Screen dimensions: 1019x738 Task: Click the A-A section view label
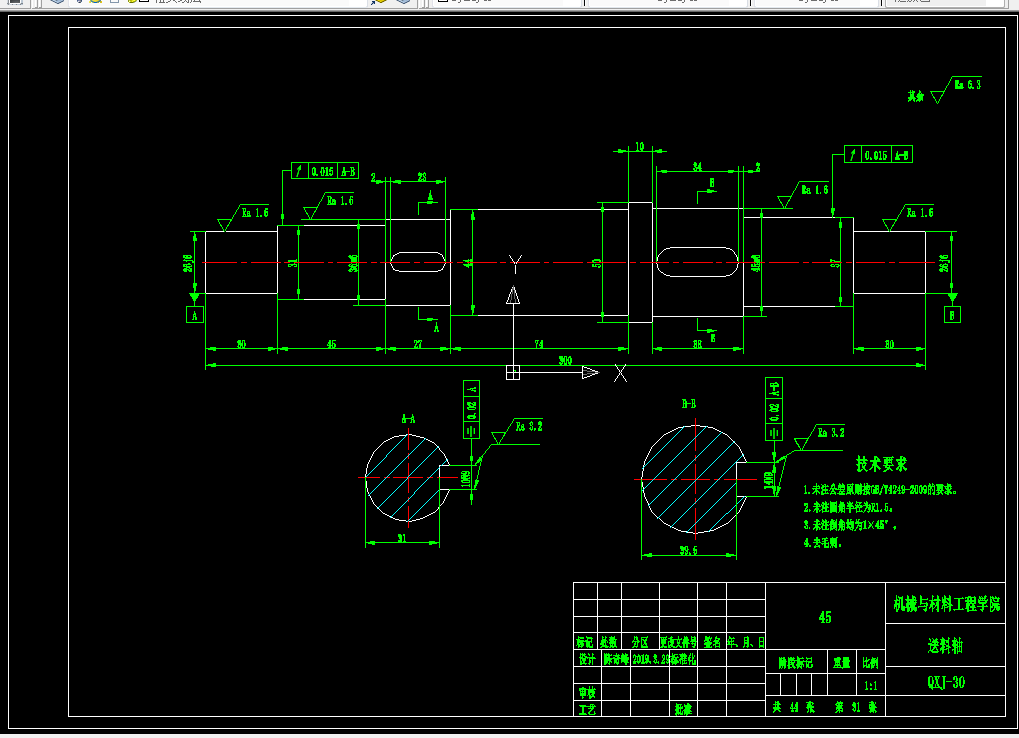[x=408, y=419]
